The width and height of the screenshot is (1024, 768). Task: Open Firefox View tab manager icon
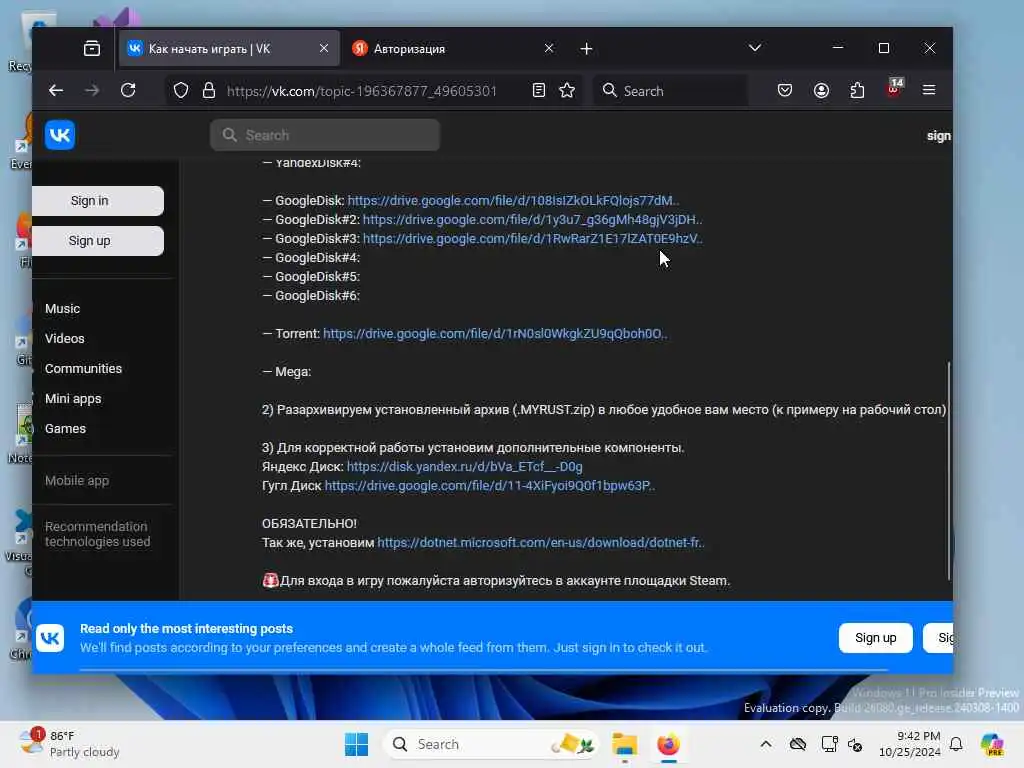(92, 48)
